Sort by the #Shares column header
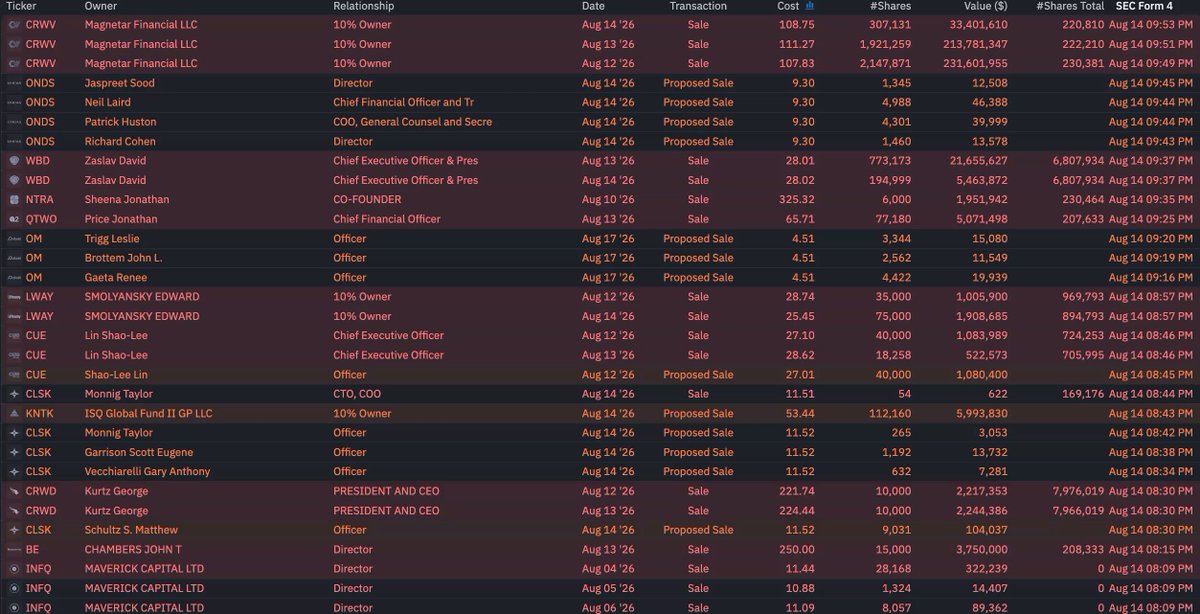 pos(891,6)
